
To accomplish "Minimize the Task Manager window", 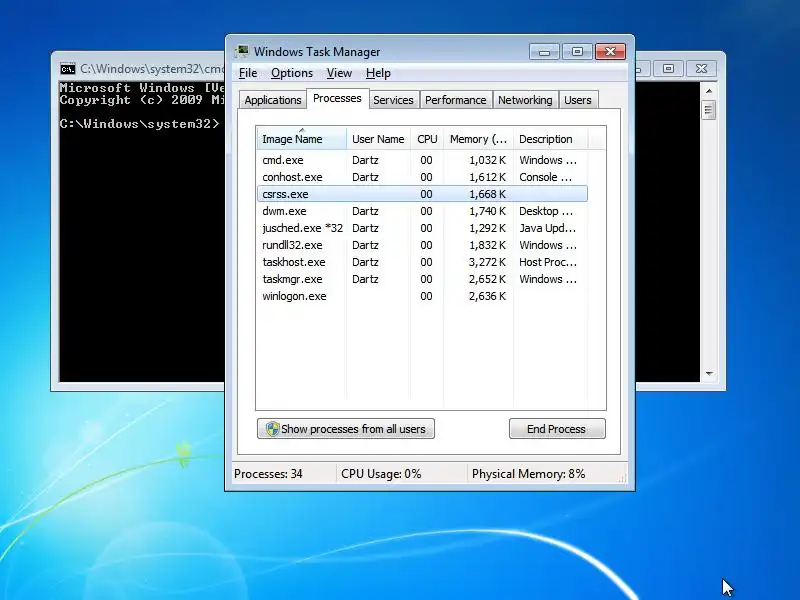I will 544,52.
